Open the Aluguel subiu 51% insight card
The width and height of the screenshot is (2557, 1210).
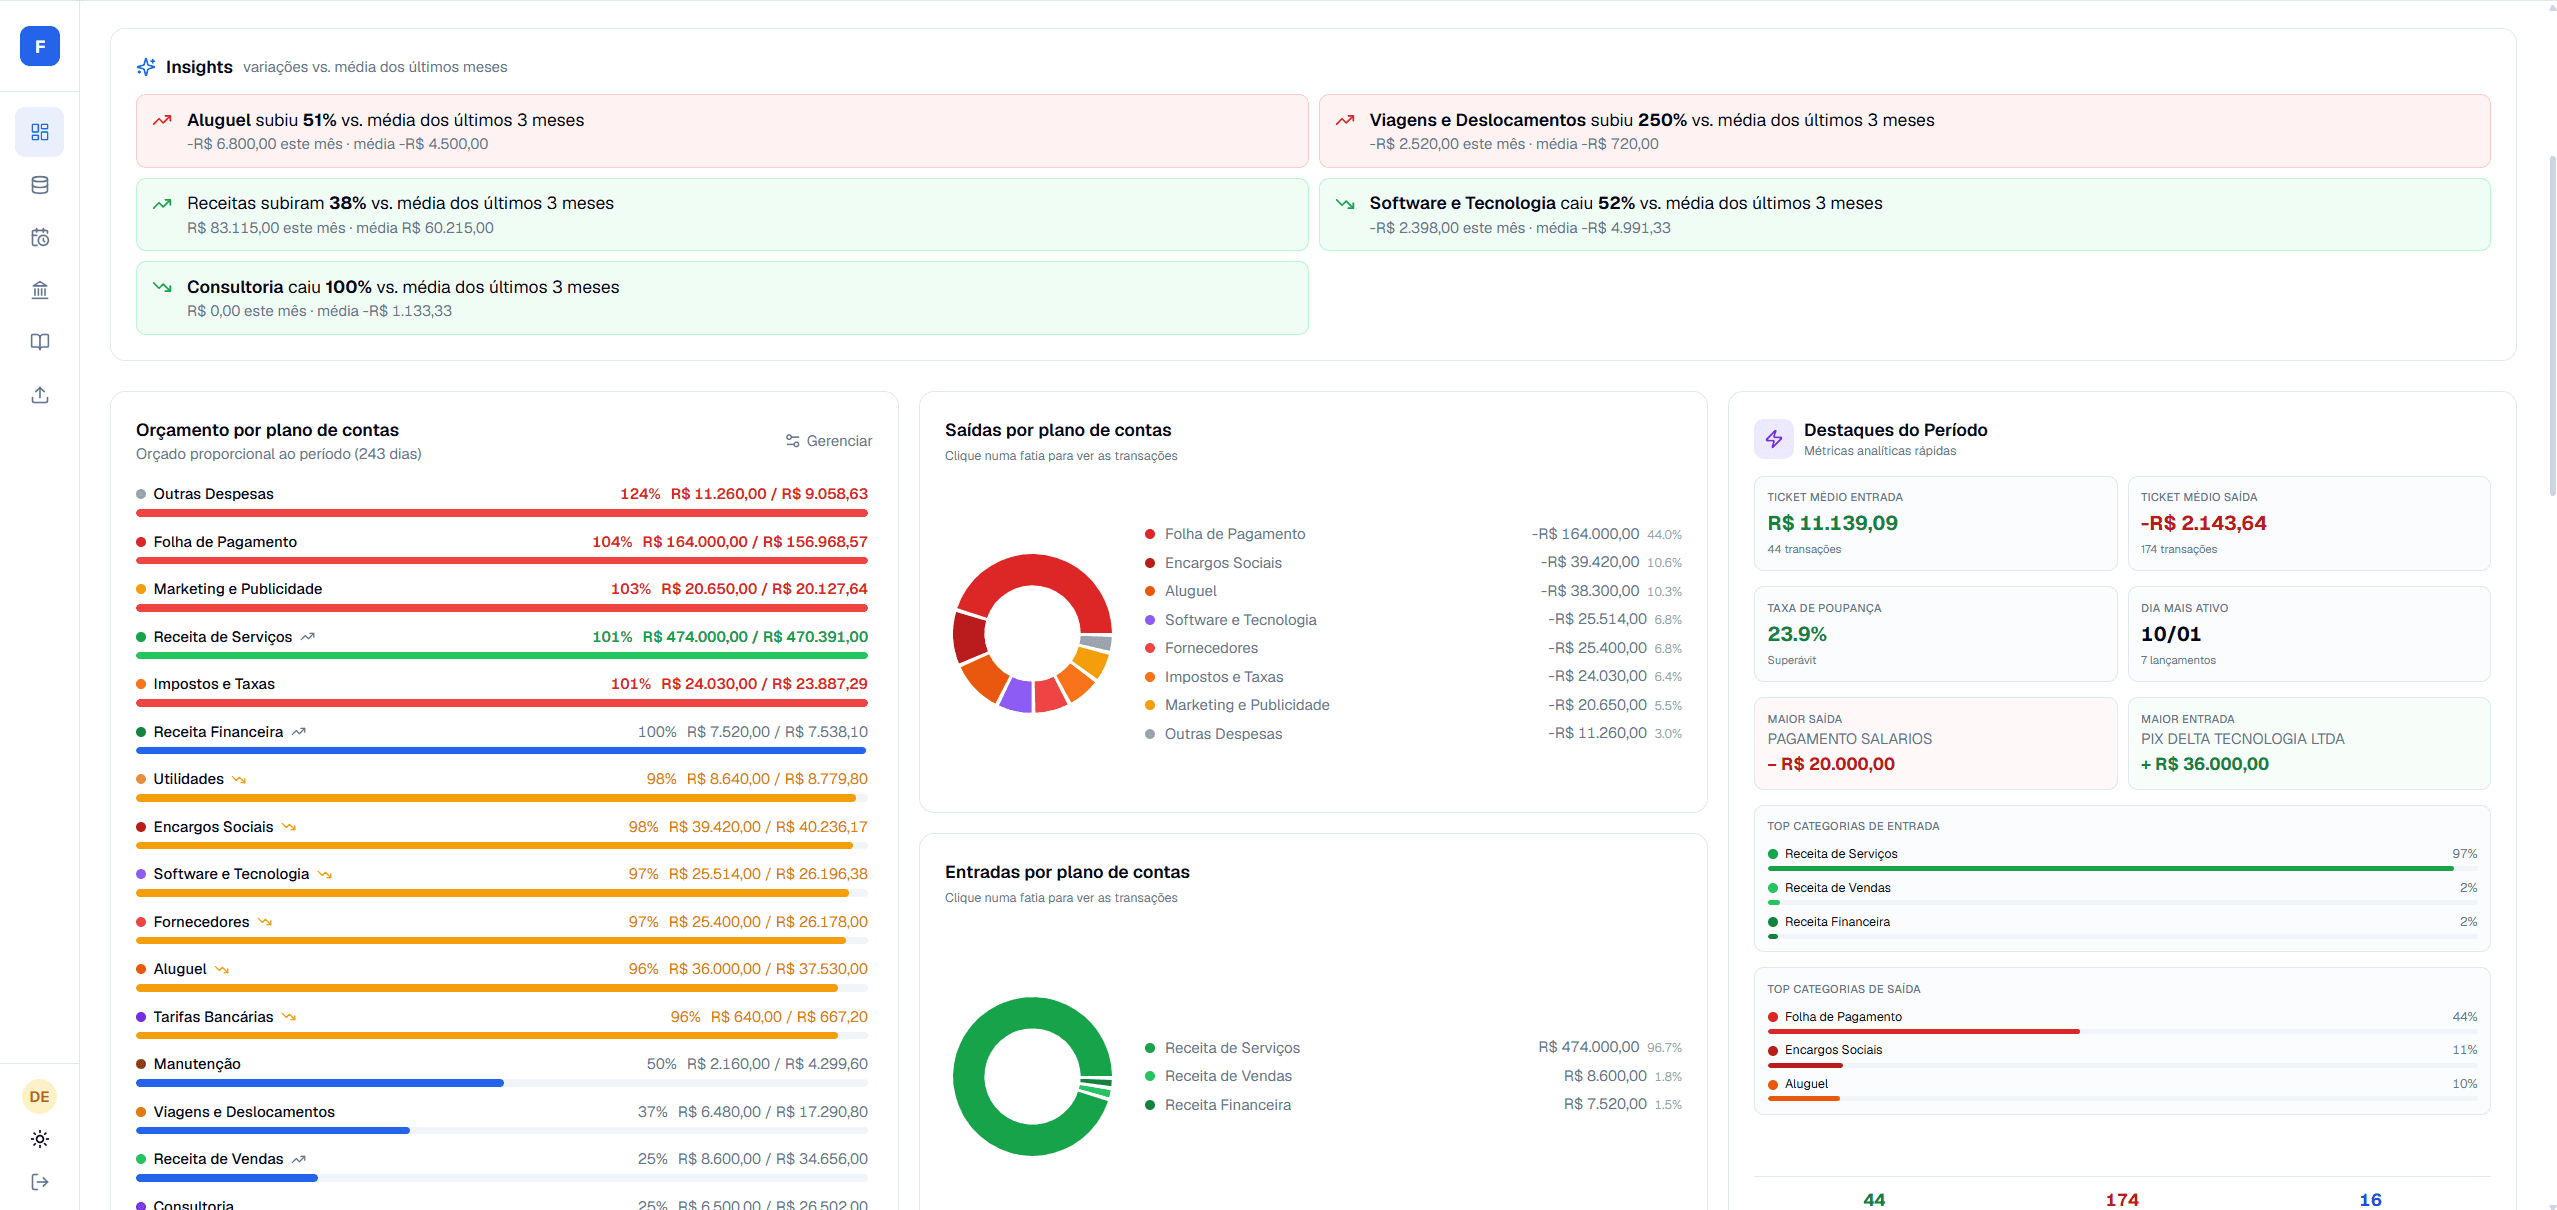coord(722,131)
